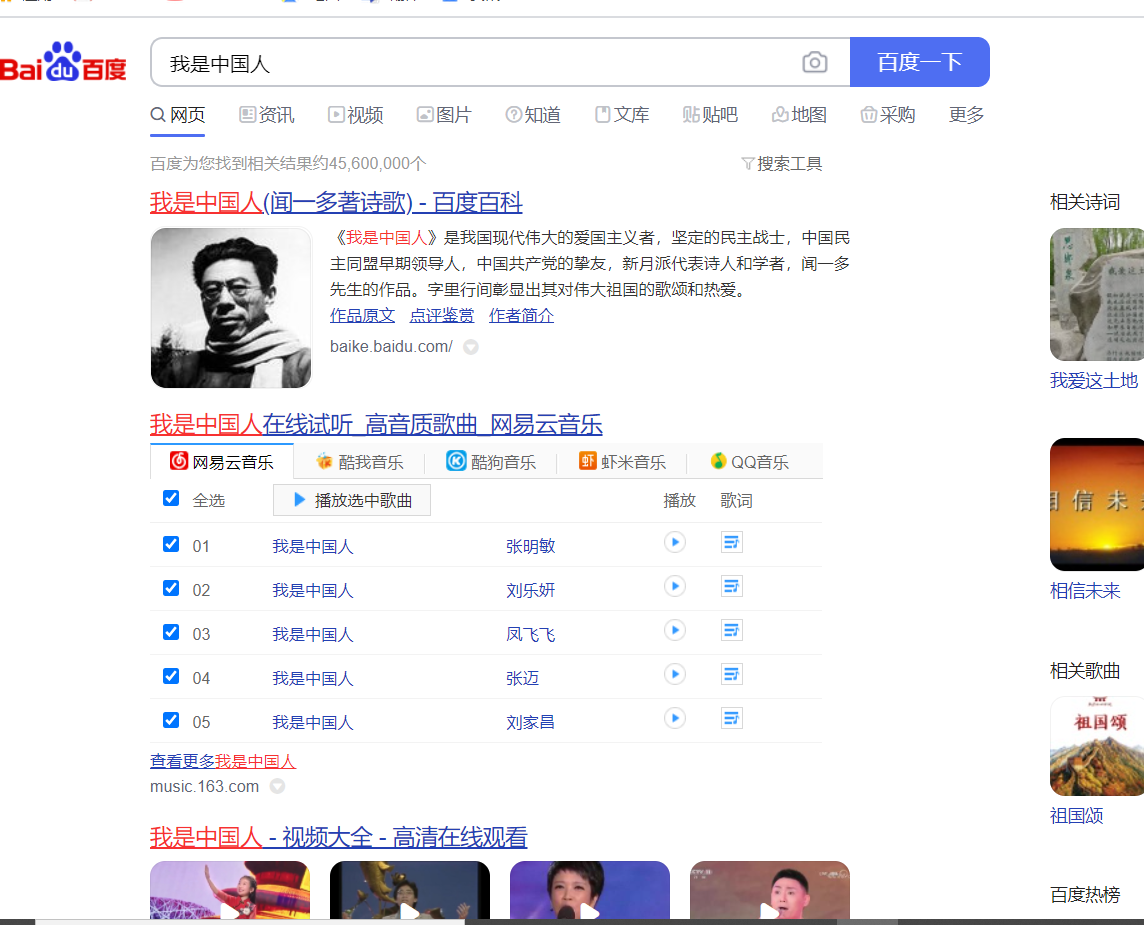Uncheck song 02 checkbox
Image resolution: width=1144 pixels, height=925 pixels.
coord(171,588)
